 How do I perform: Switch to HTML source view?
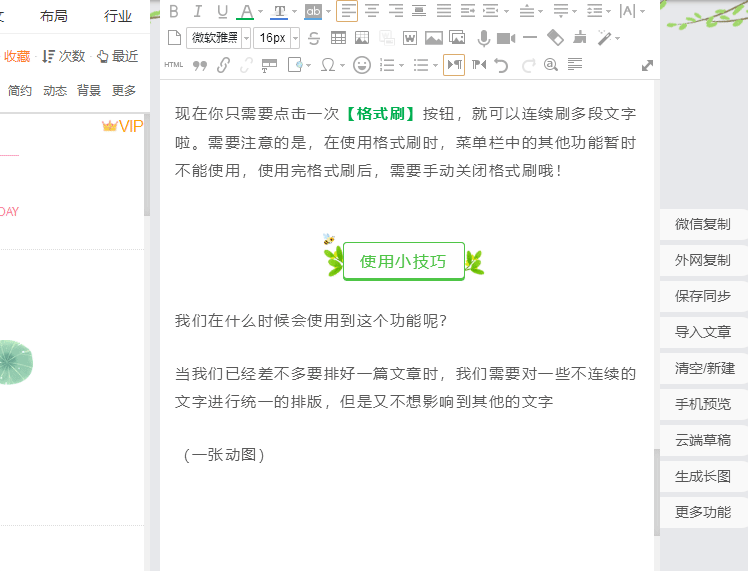click(x=174, y=65)
